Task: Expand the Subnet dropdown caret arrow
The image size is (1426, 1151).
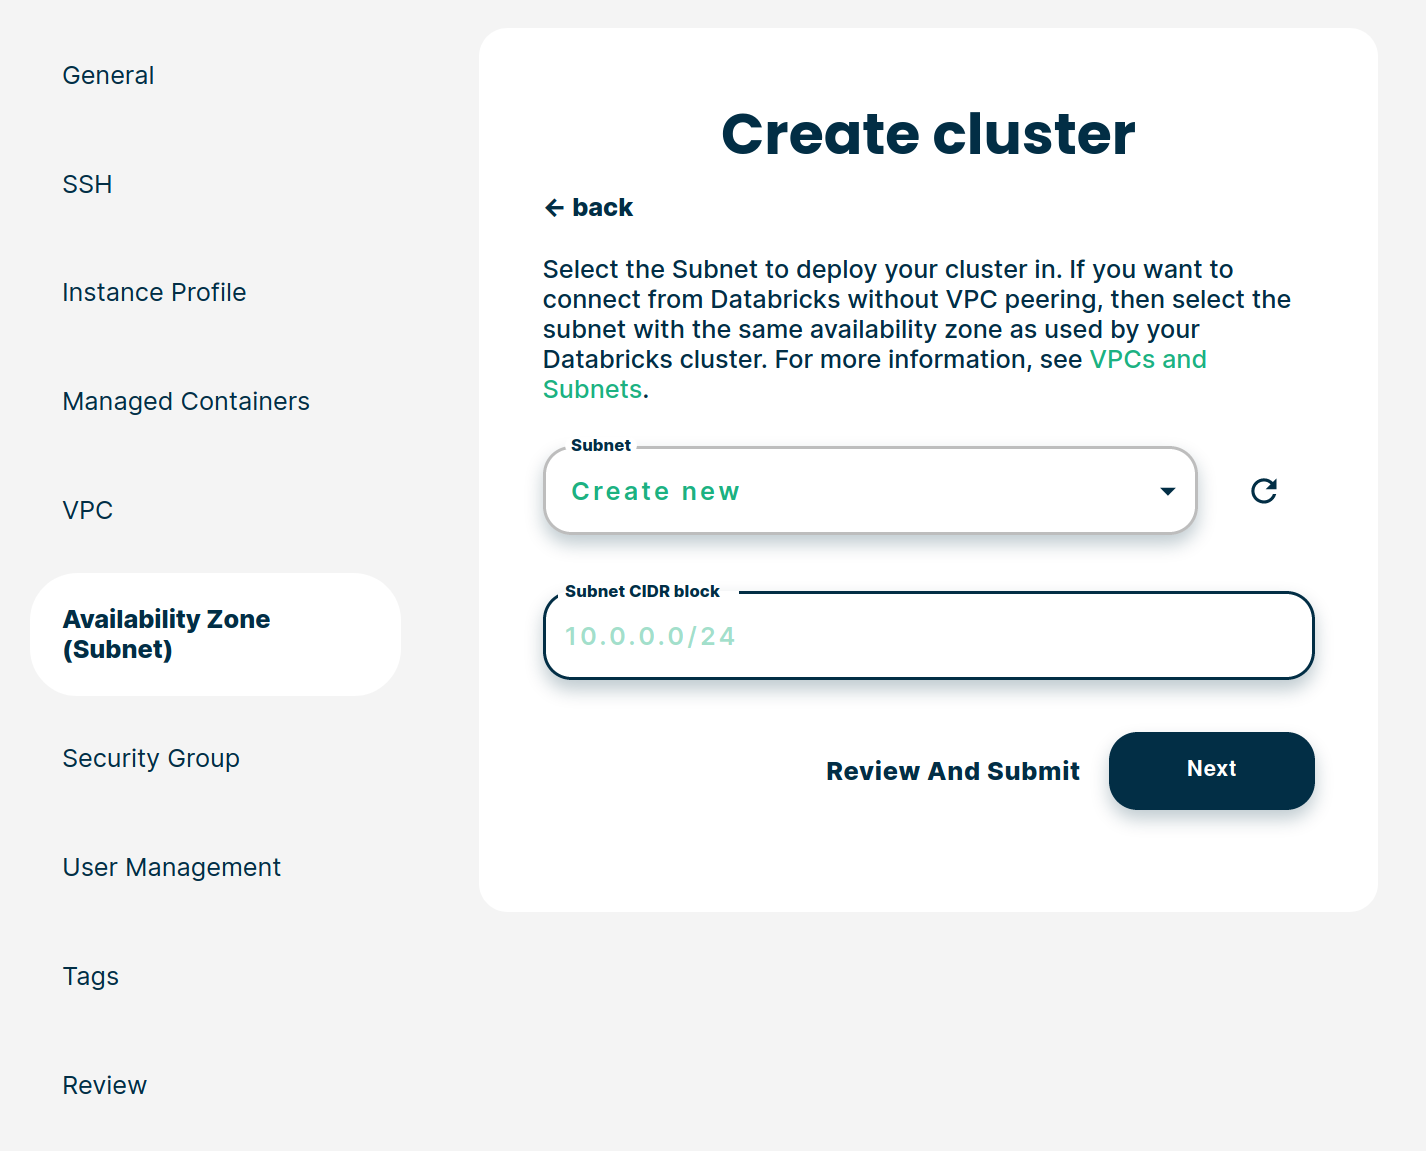Action: click(1167, 491)
